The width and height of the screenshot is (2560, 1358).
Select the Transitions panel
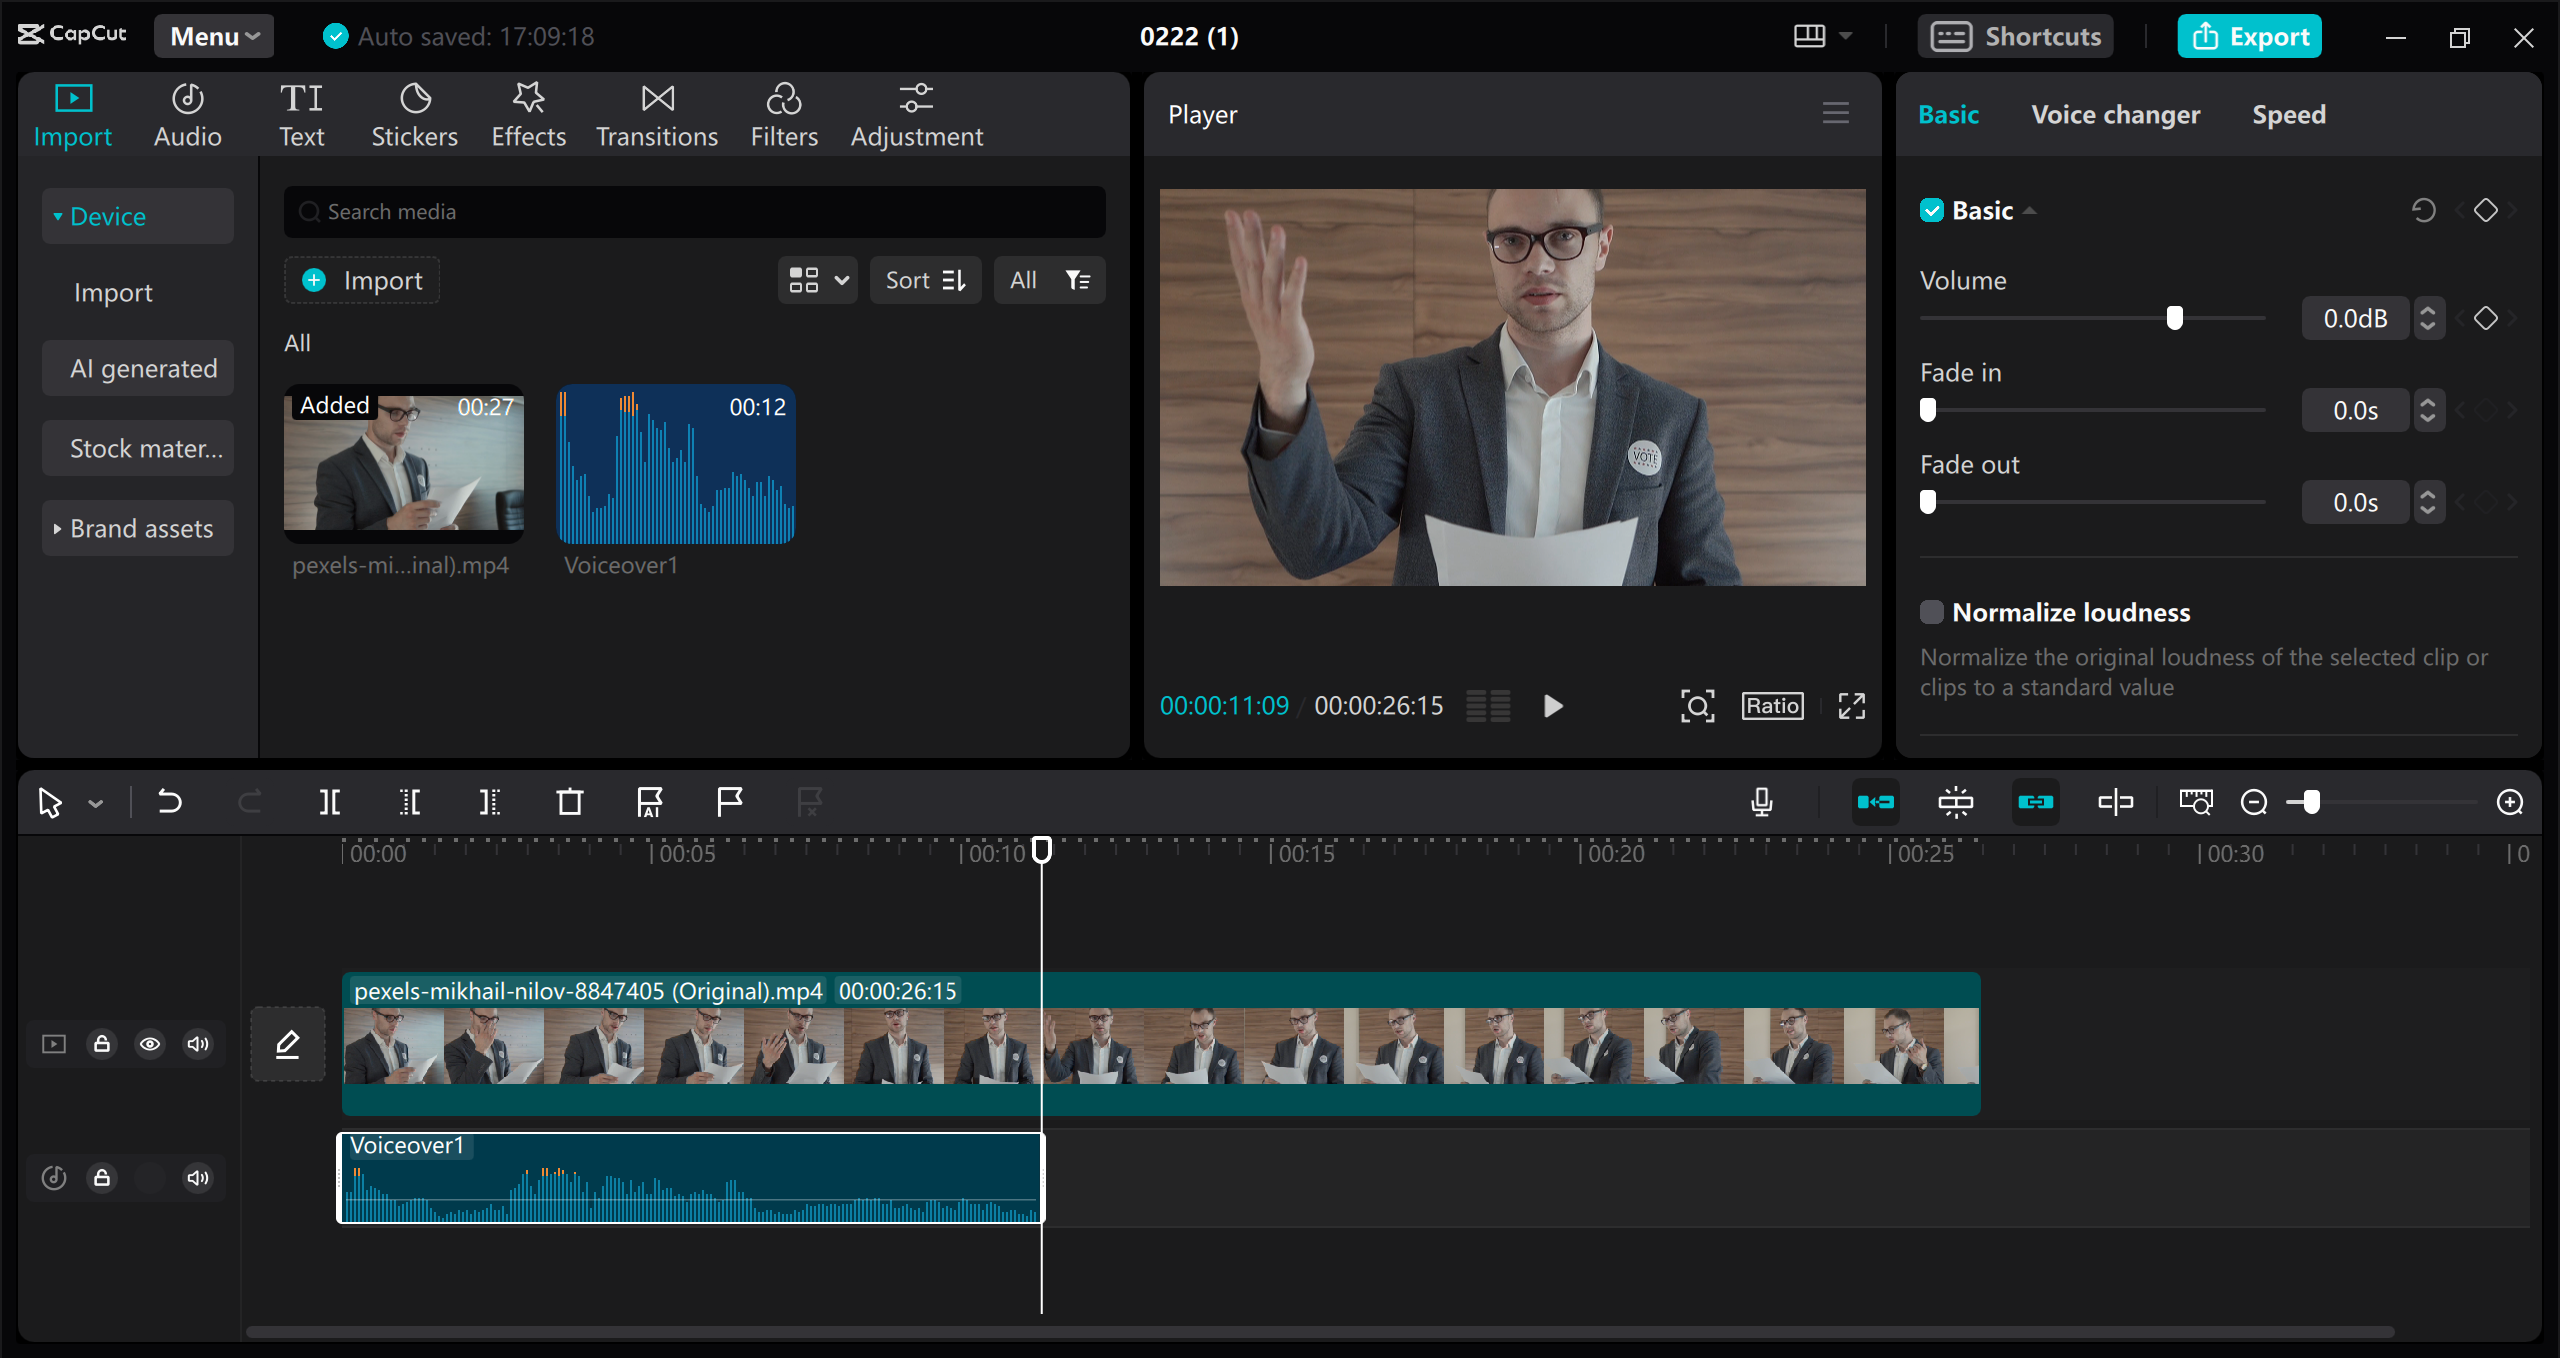point(656,113)
